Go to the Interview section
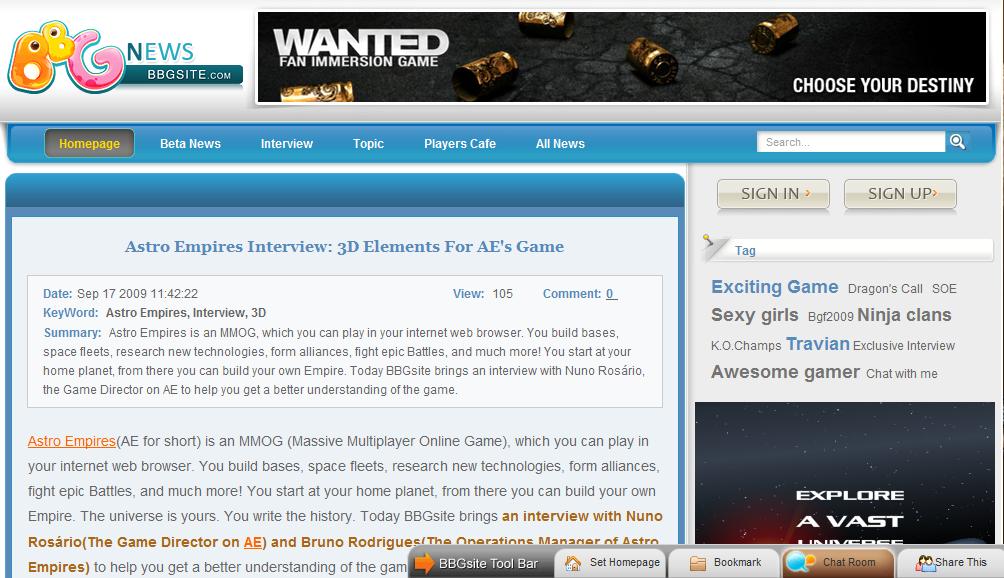 coord(286,143)
